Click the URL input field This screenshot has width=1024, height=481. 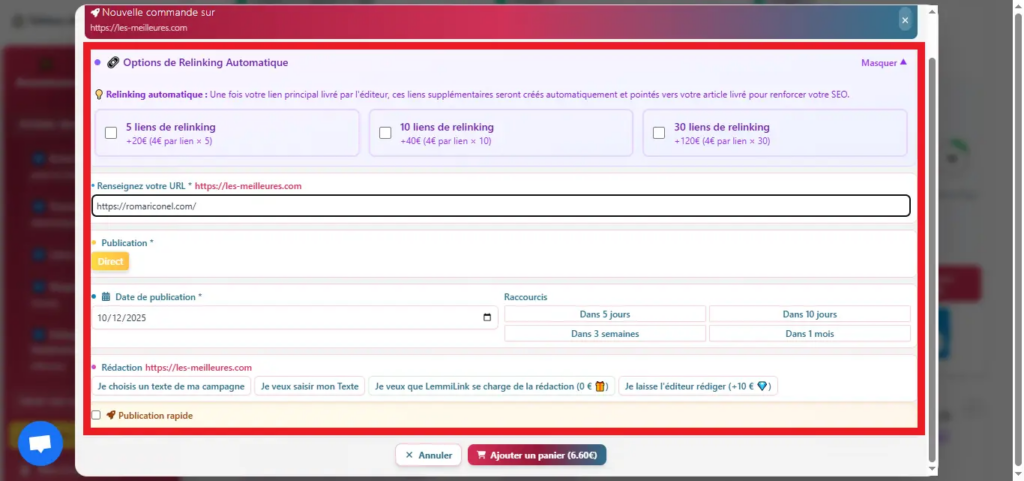coord(501,206)
